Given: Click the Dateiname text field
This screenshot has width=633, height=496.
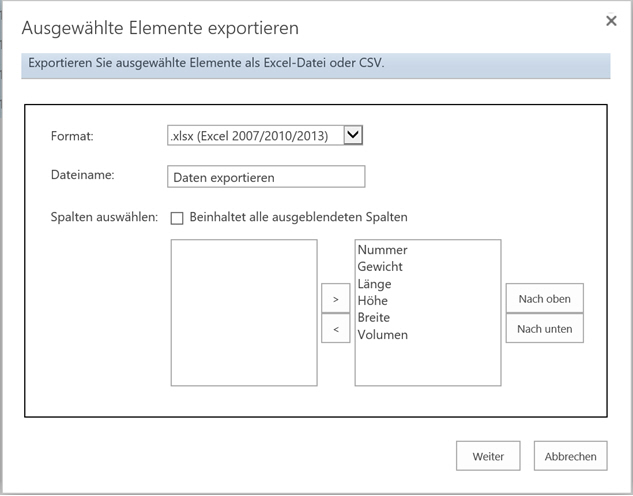Looking at the screenshot, I should tap(266, 177).
